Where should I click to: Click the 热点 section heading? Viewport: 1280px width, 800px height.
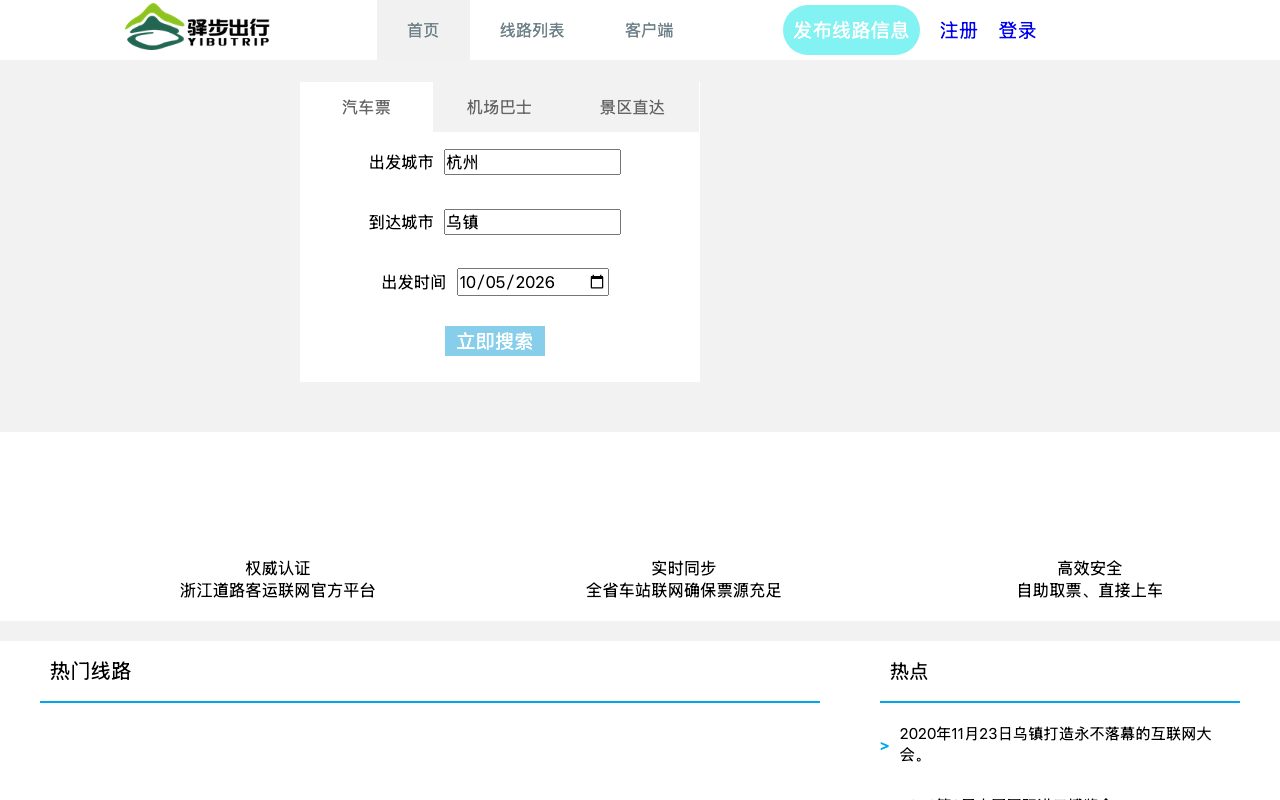(909, 671)
